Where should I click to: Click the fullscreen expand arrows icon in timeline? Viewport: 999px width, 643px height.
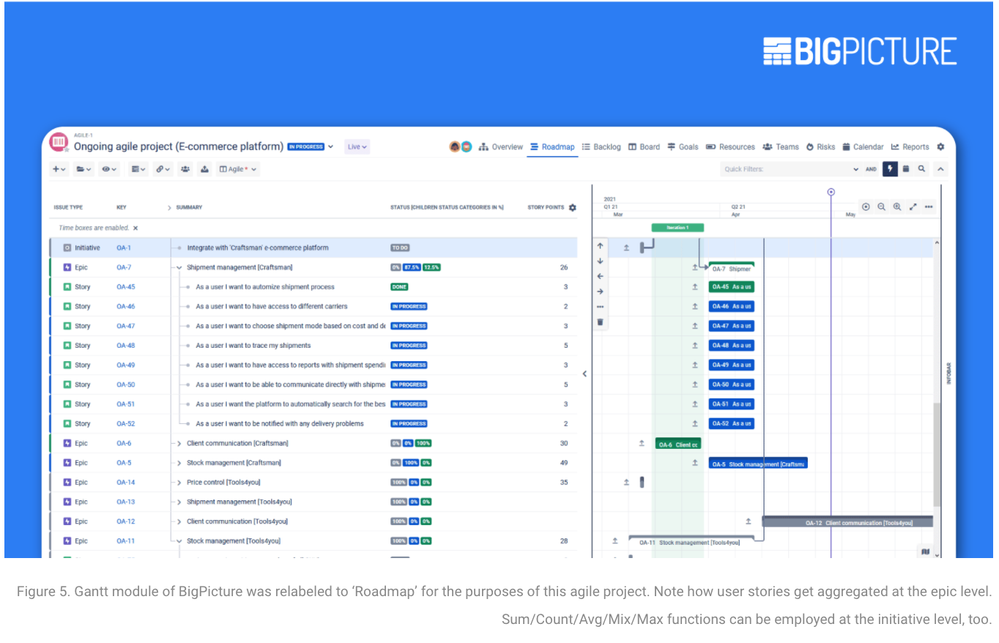point(913,206)
